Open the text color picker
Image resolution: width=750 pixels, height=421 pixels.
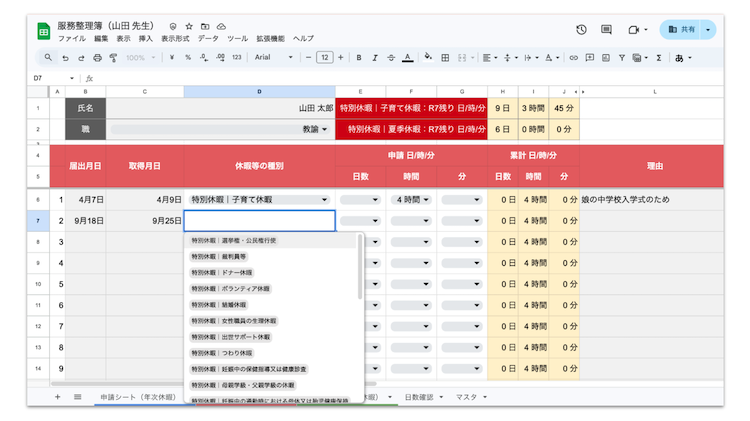[407, 58]
